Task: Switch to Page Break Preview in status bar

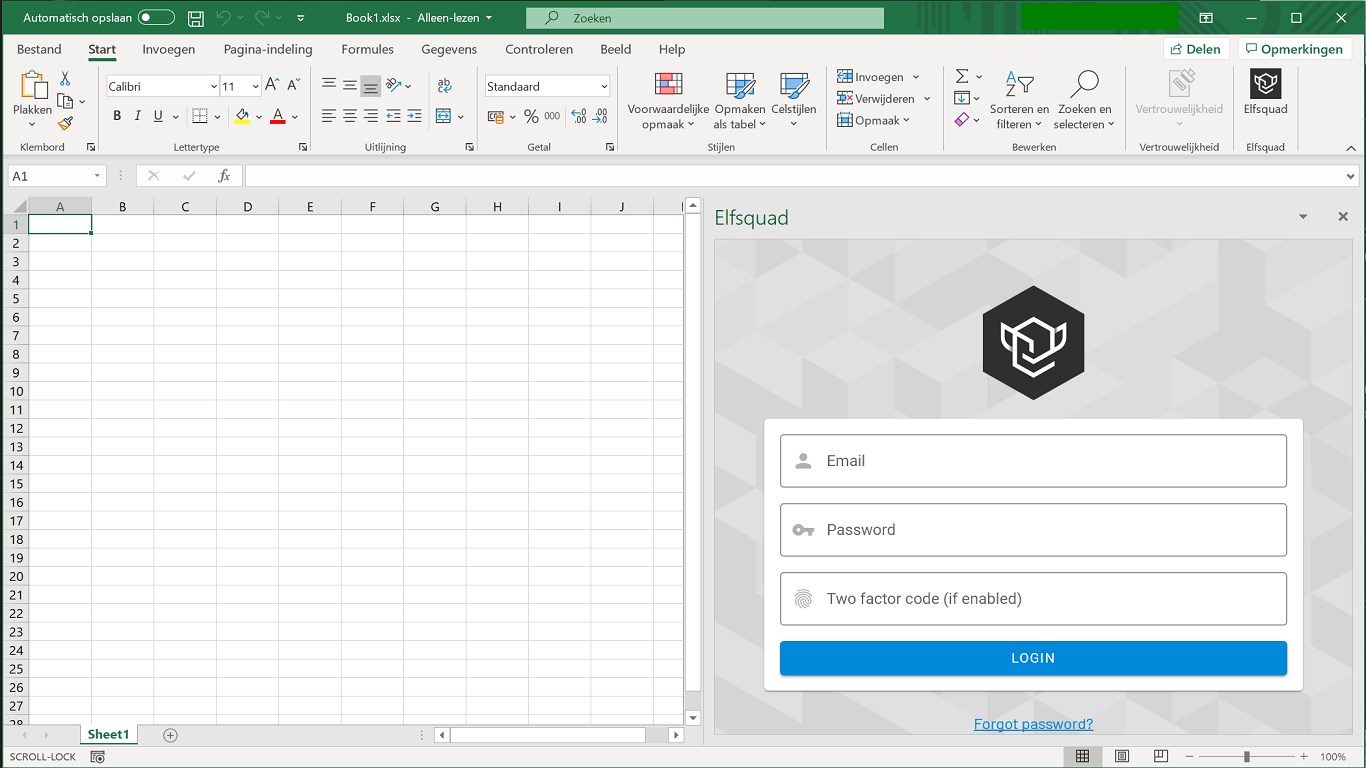Action: click(x=1160, y=757)
